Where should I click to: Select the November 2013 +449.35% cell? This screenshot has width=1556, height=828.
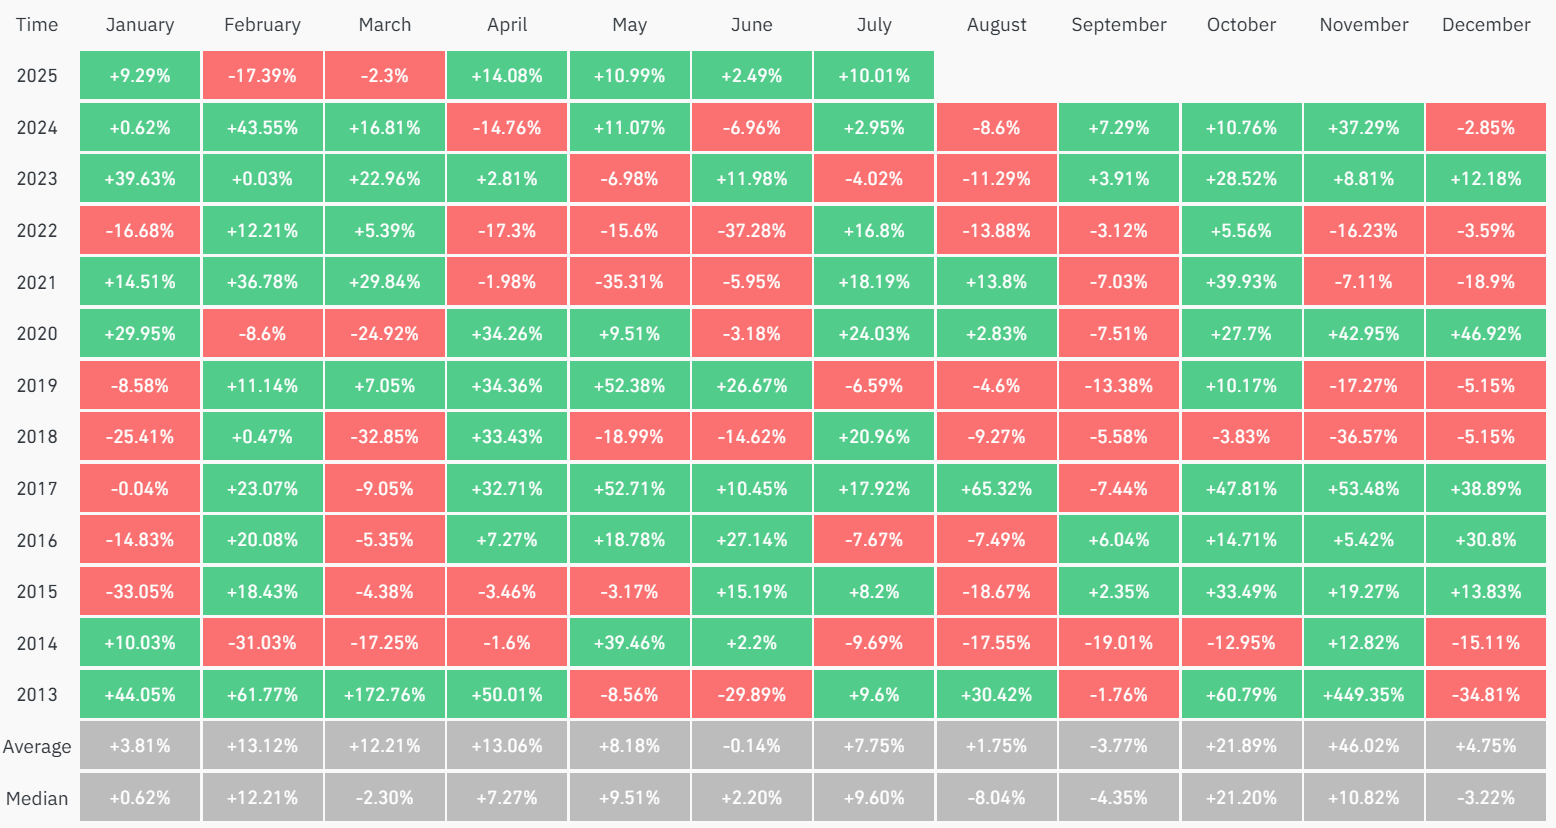coord(1364,695)
